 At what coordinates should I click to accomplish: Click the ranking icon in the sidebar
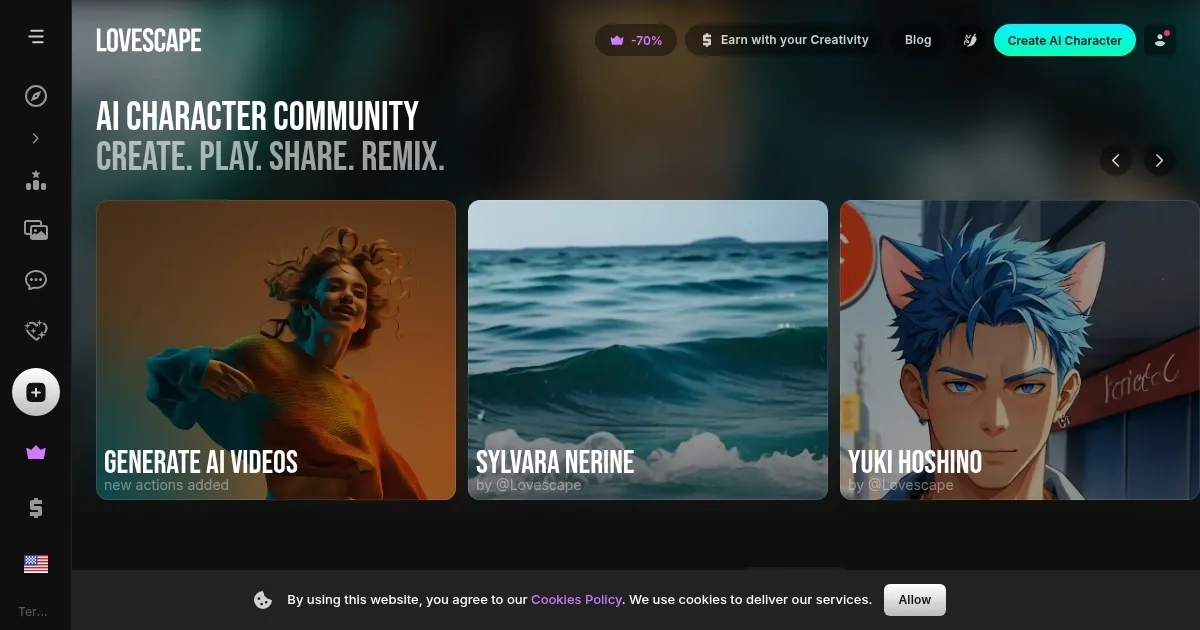pos(36,180)
